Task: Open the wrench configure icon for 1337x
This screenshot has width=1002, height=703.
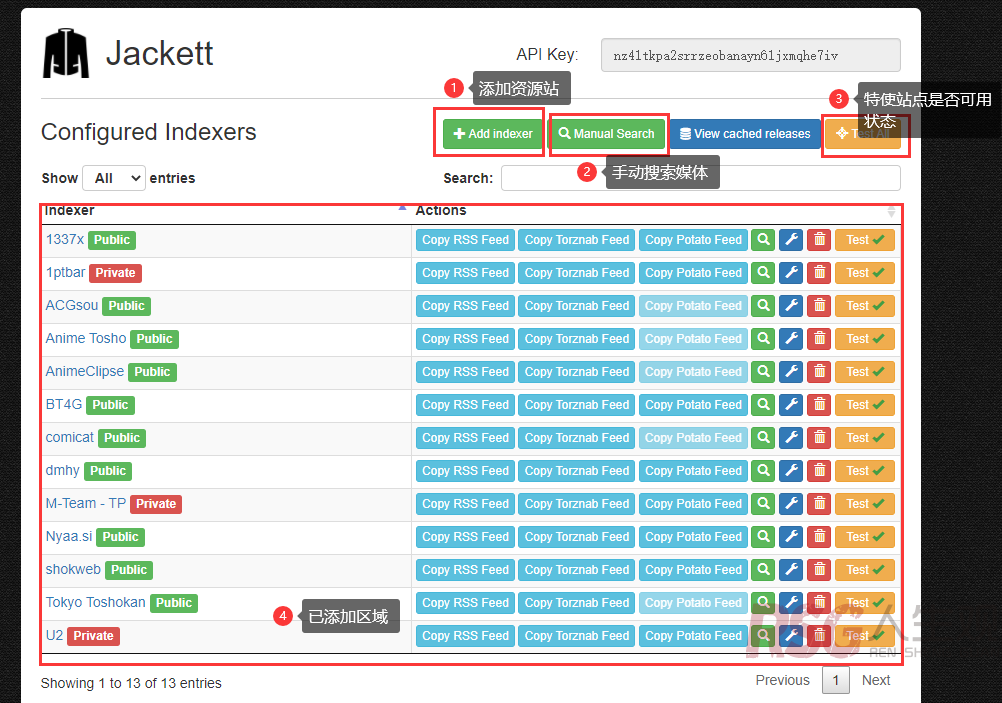Action: click(x=791, y=240)
